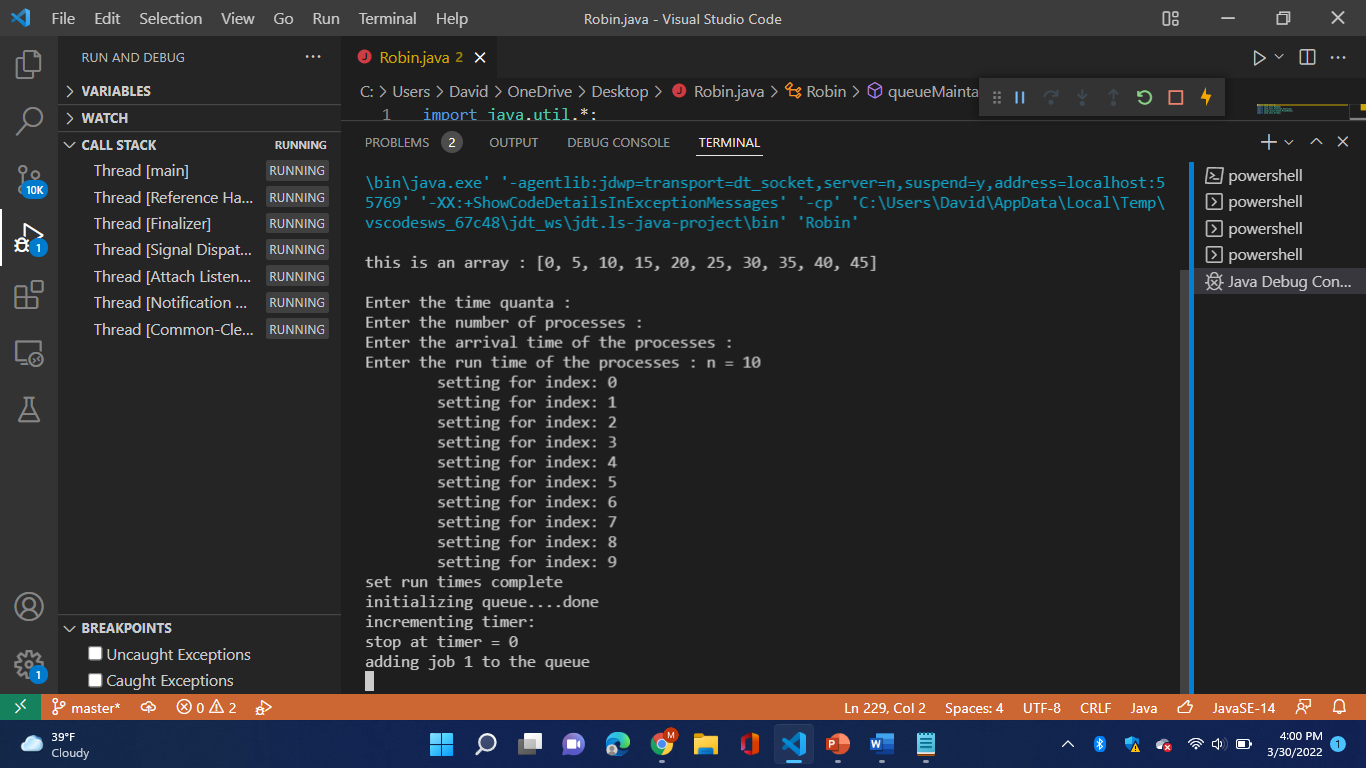This screenshot has height=768, width=1366.
Task: Open the Remote Explorer icon
Action: point(29,352)
